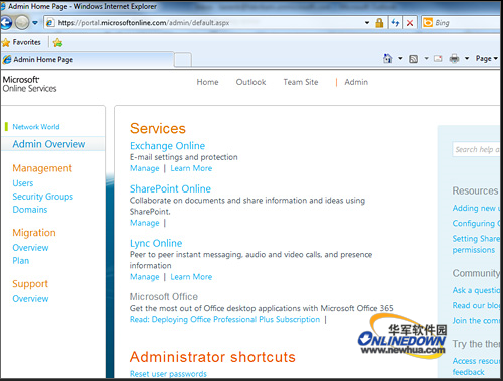This screenshot has width=503, height=381.
Task: Open the Page menu dropdown
Action: pos(487,59)
